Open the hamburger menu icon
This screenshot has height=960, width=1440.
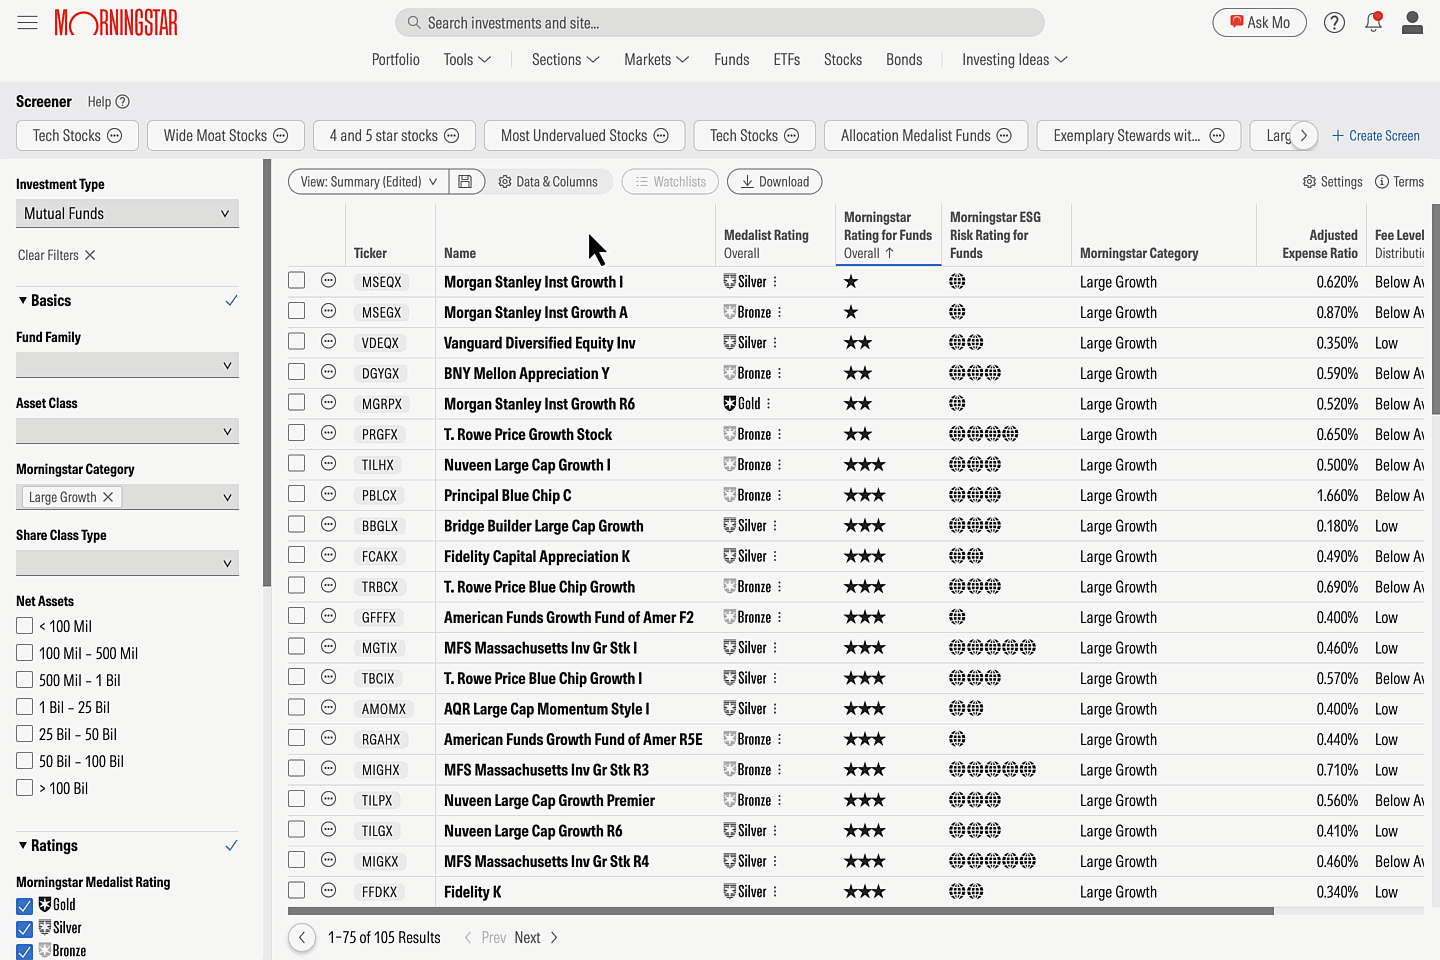click(27, 22)
